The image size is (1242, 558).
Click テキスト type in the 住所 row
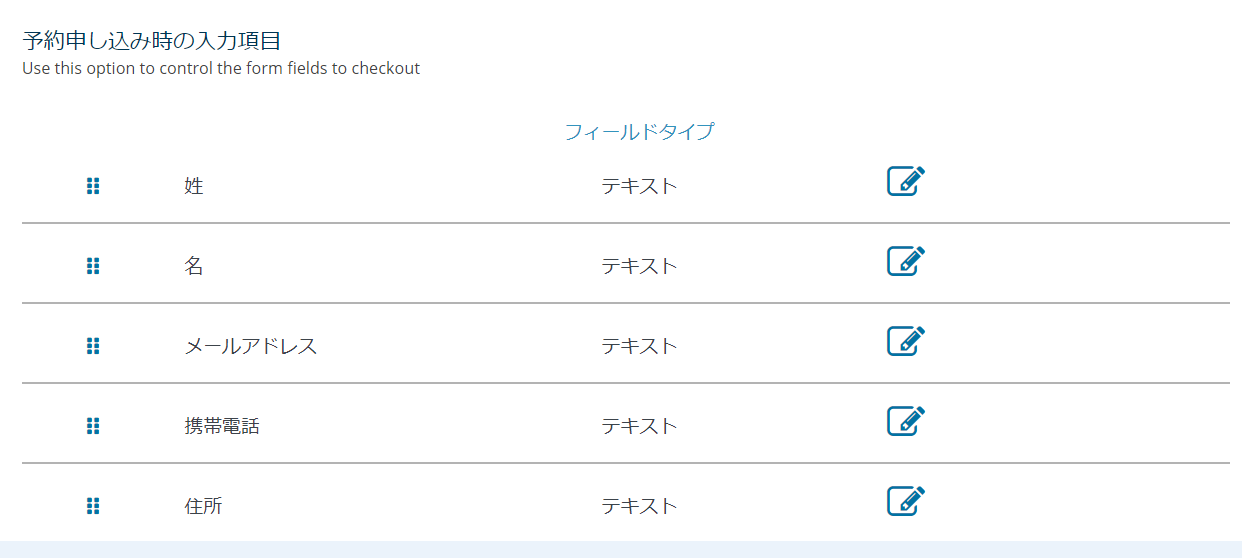point(639,506)
